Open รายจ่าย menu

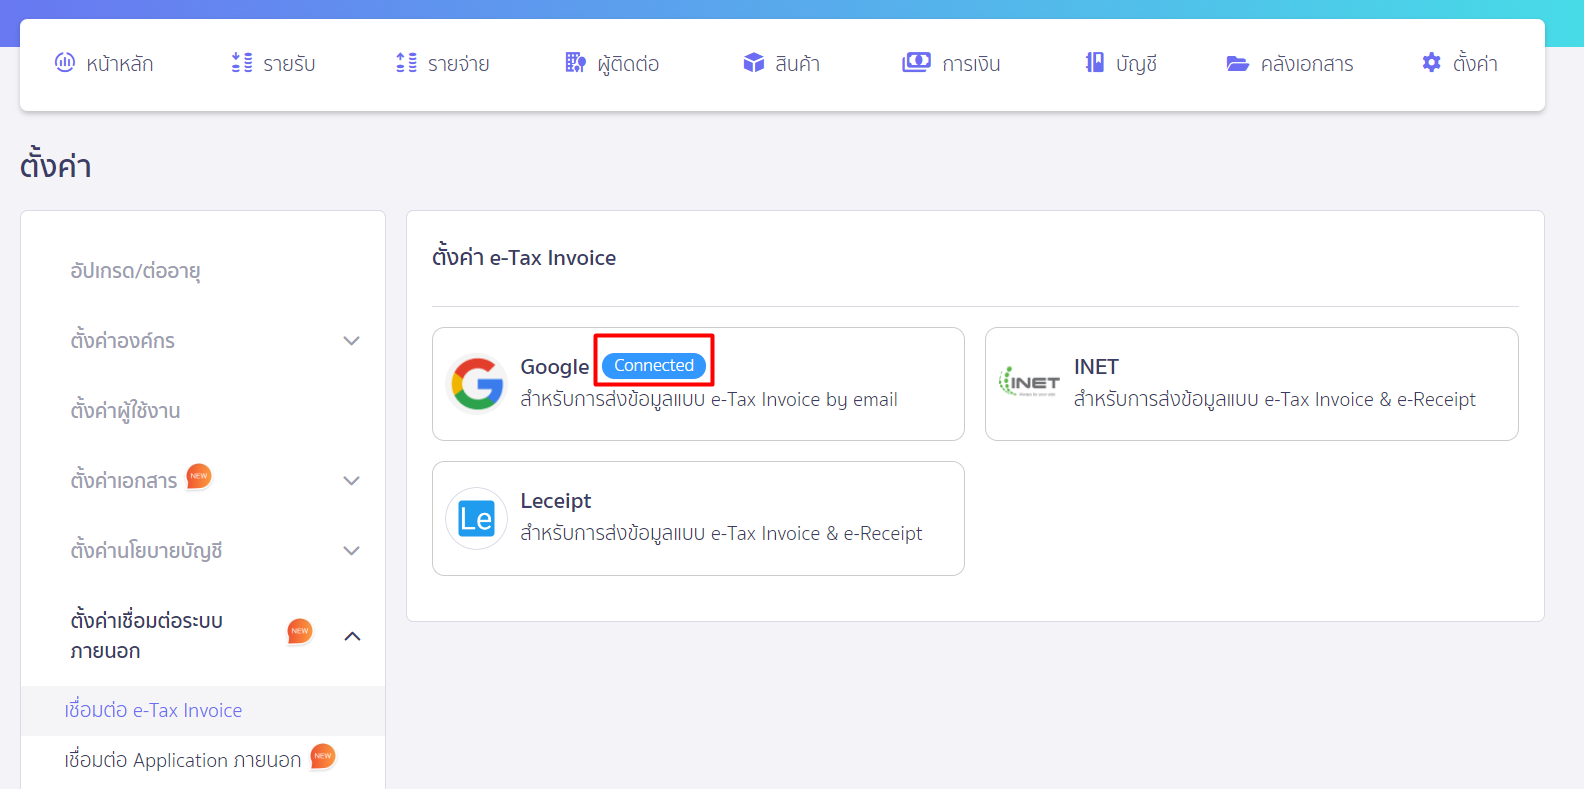tap(458, 64)
